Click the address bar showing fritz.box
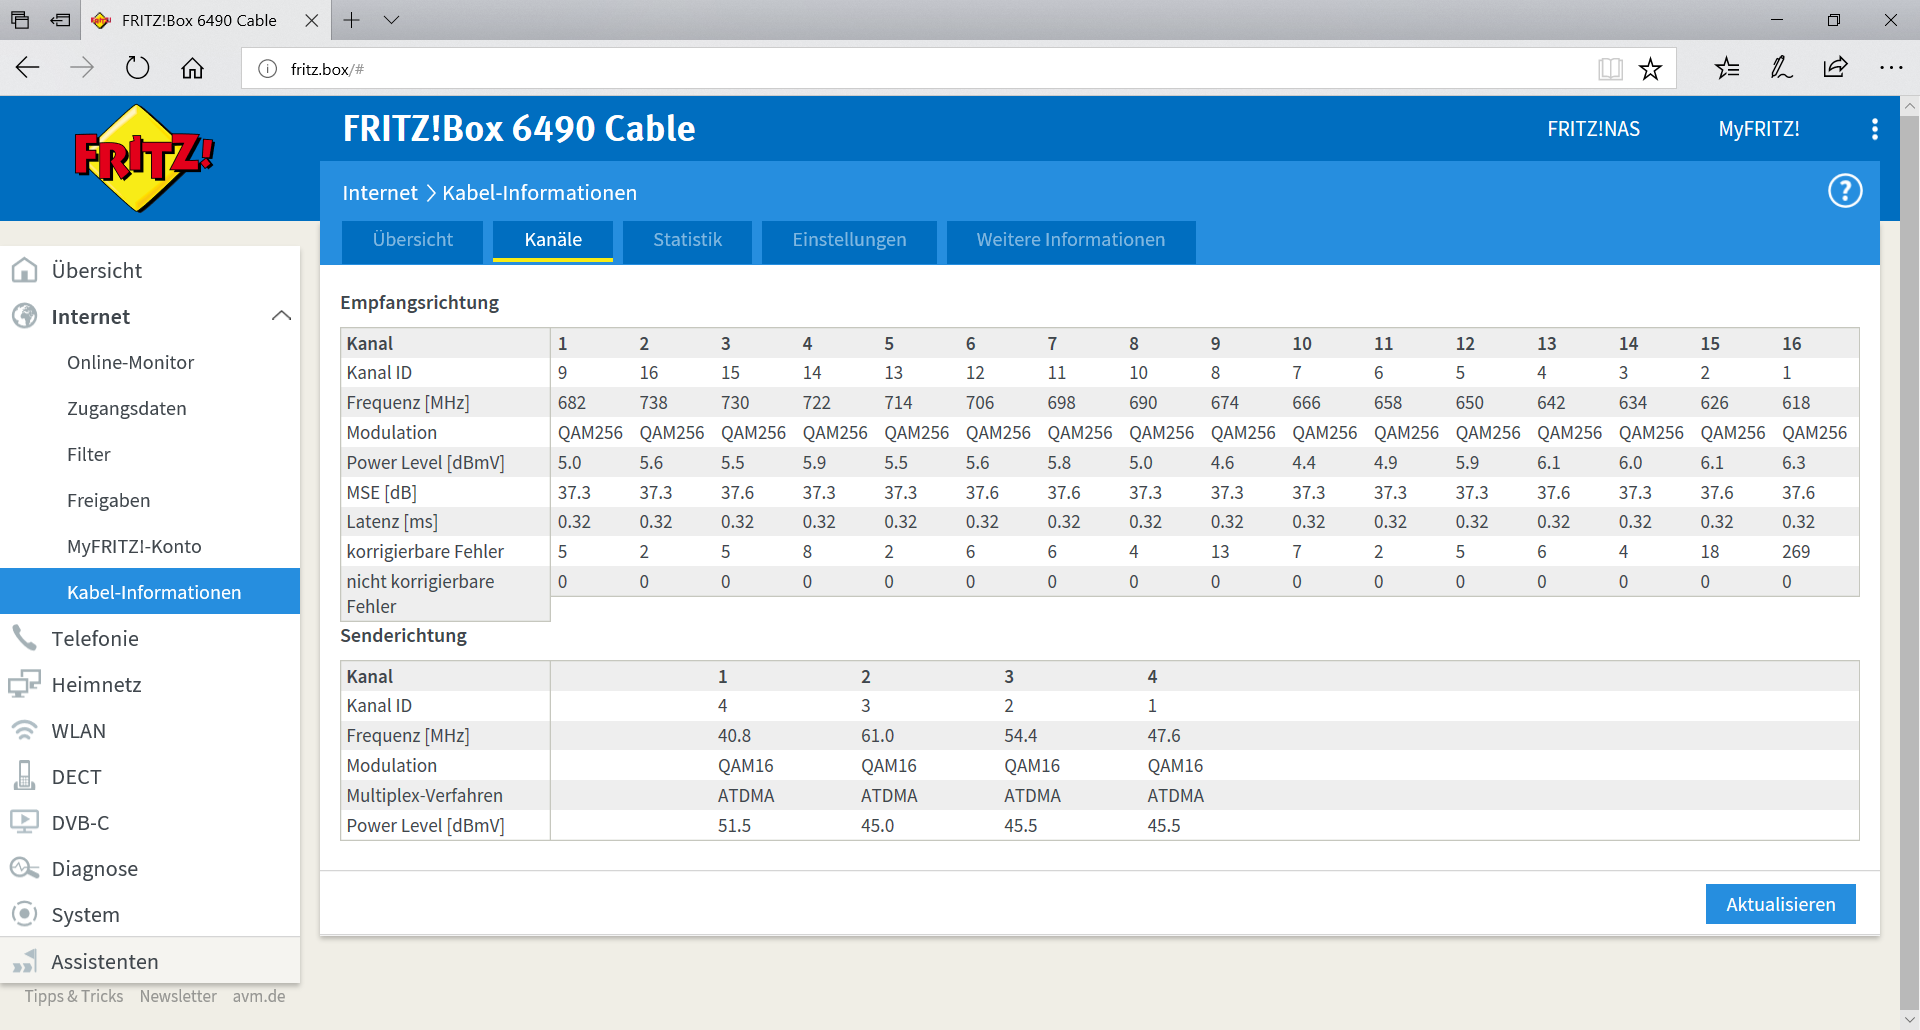 tap(900, 69)
